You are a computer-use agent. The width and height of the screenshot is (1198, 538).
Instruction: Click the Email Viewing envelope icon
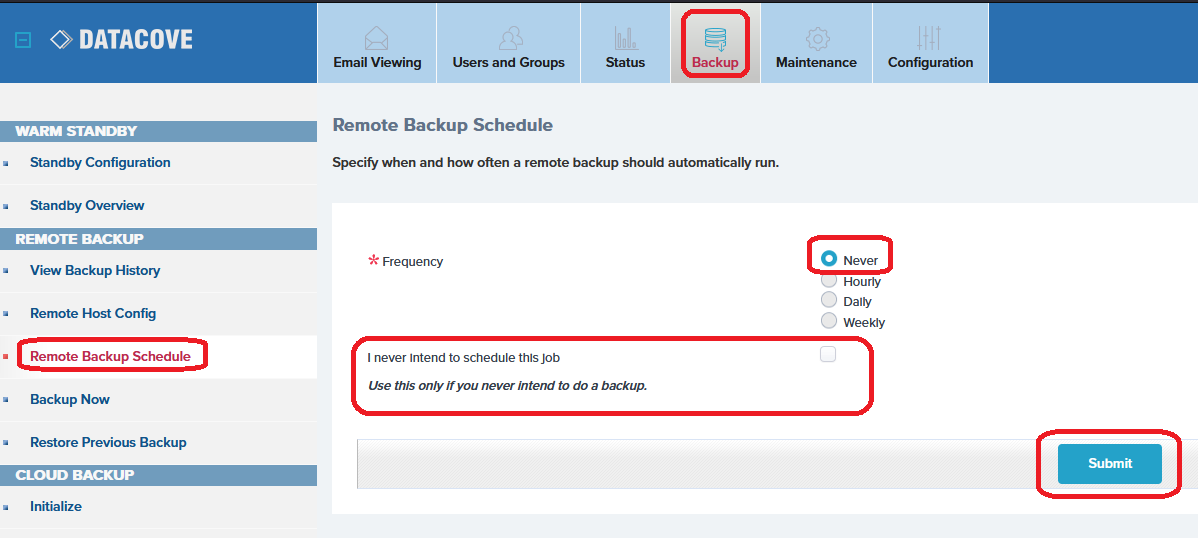tap(377, 38)
